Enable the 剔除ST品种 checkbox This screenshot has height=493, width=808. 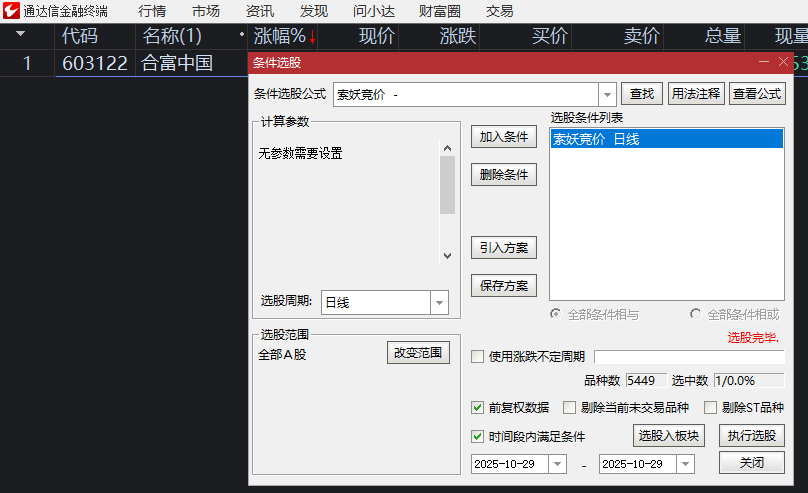pos(711,408)
